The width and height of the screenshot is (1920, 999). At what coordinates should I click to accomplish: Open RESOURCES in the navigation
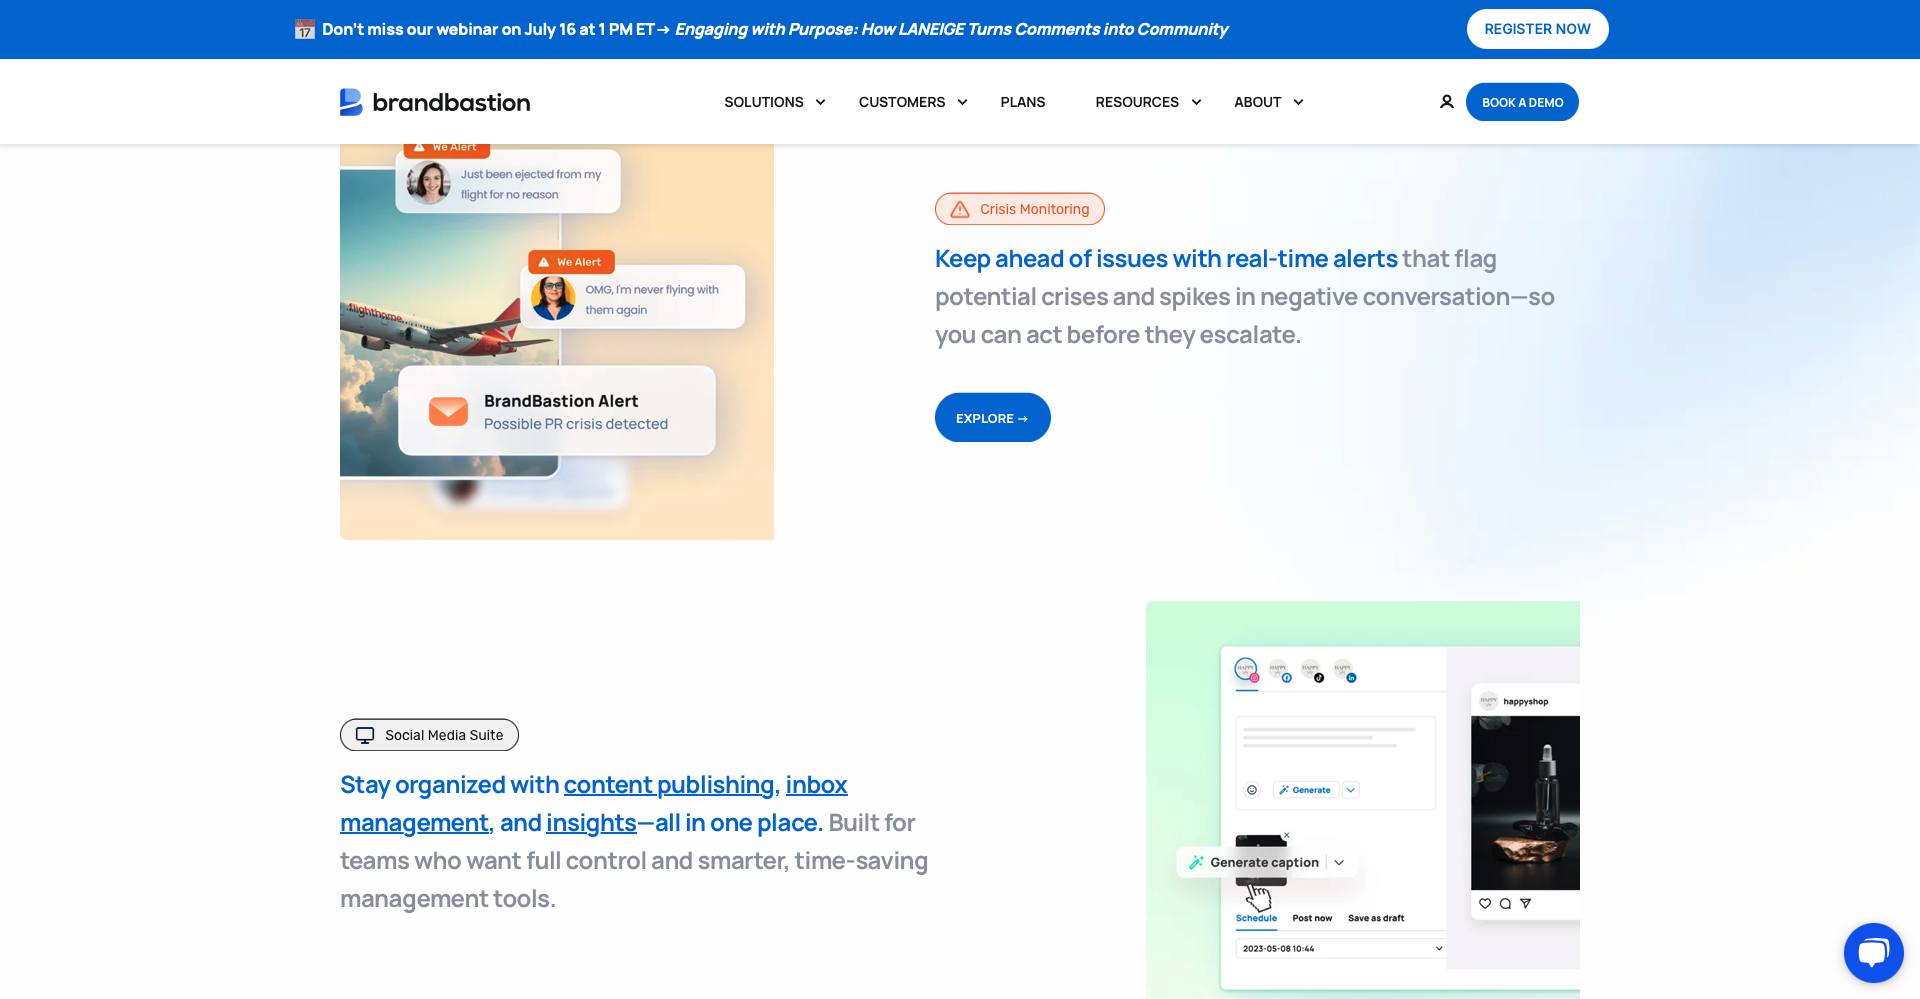click(1137, 102)
